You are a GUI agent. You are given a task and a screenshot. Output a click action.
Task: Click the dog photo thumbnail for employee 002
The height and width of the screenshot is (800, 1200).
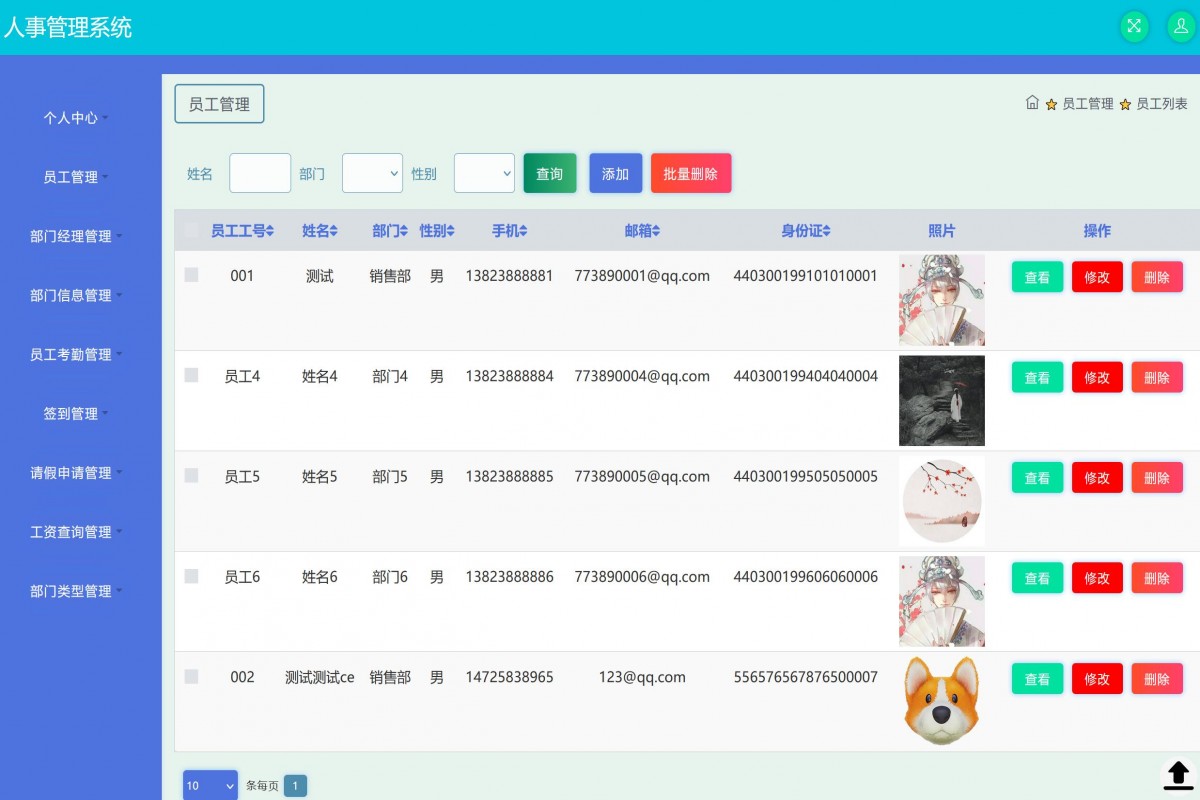[x=941, y=700]
